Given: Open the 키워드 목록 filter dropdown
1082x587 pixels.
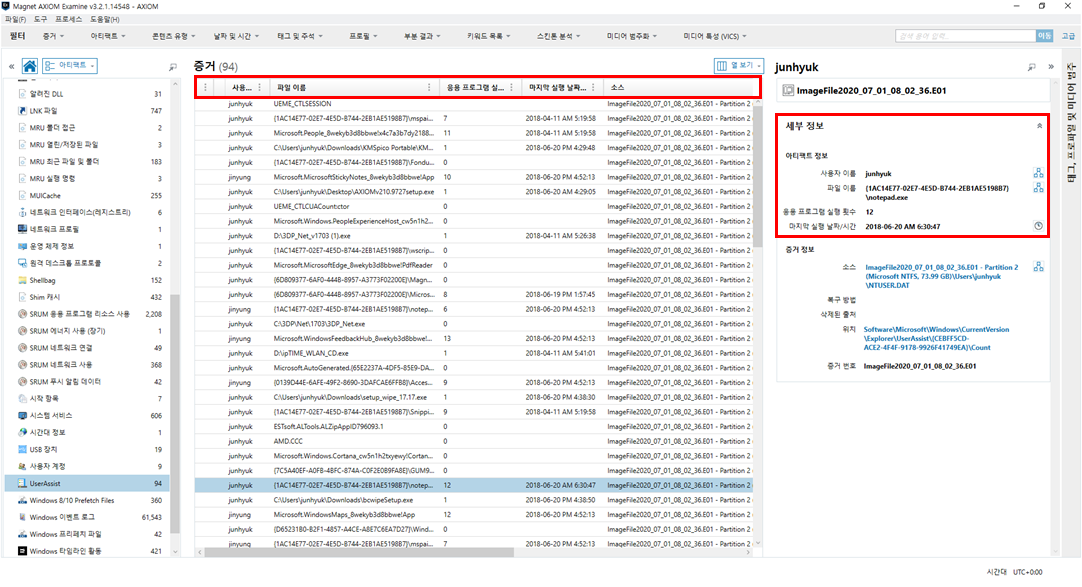Looking at the screenshot, I should [x=489, y=37].
